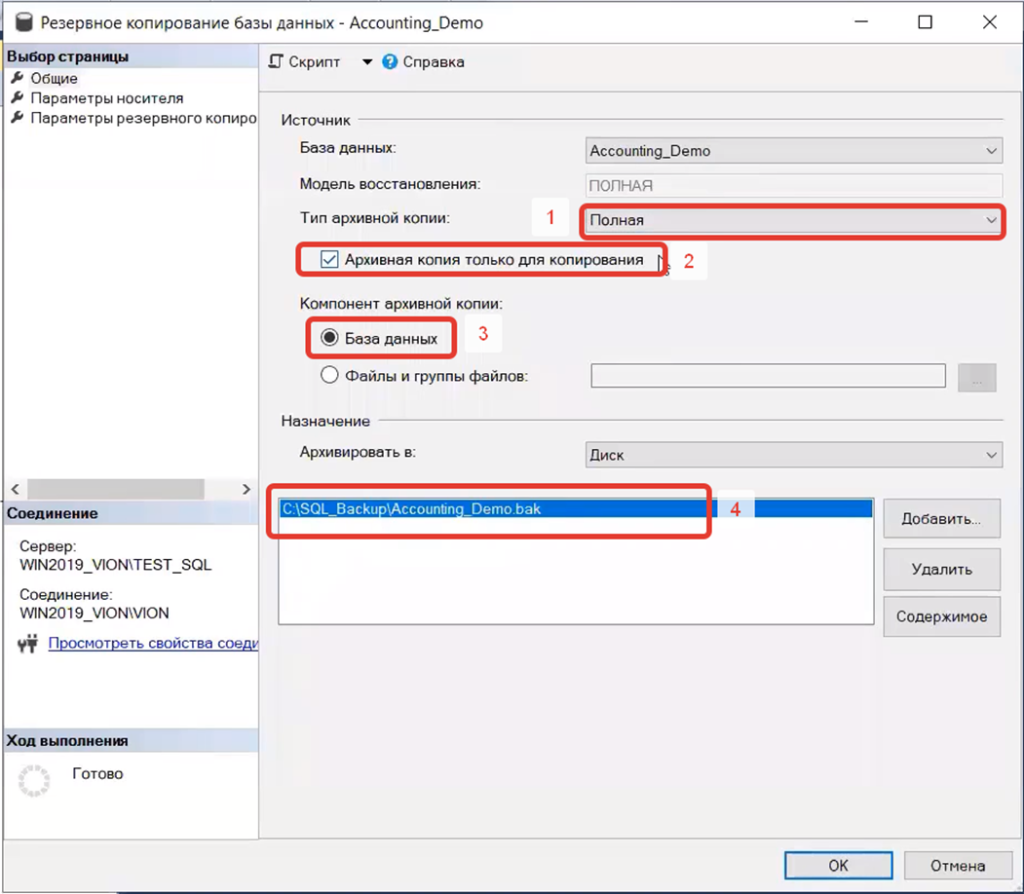Open Просмотреть свойства соединения link
The width and height of the screenshot is (1024, 894).
[x=153, y=644]
